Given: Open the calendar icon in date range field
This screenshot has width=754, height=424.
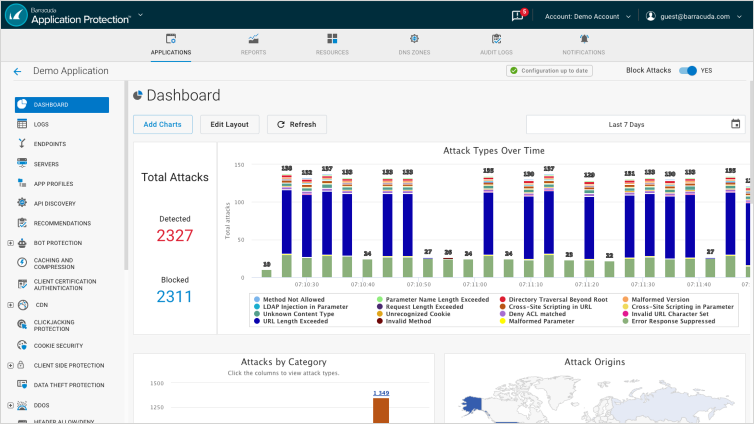Looking at the screenshot, I should tap(736, 124).
